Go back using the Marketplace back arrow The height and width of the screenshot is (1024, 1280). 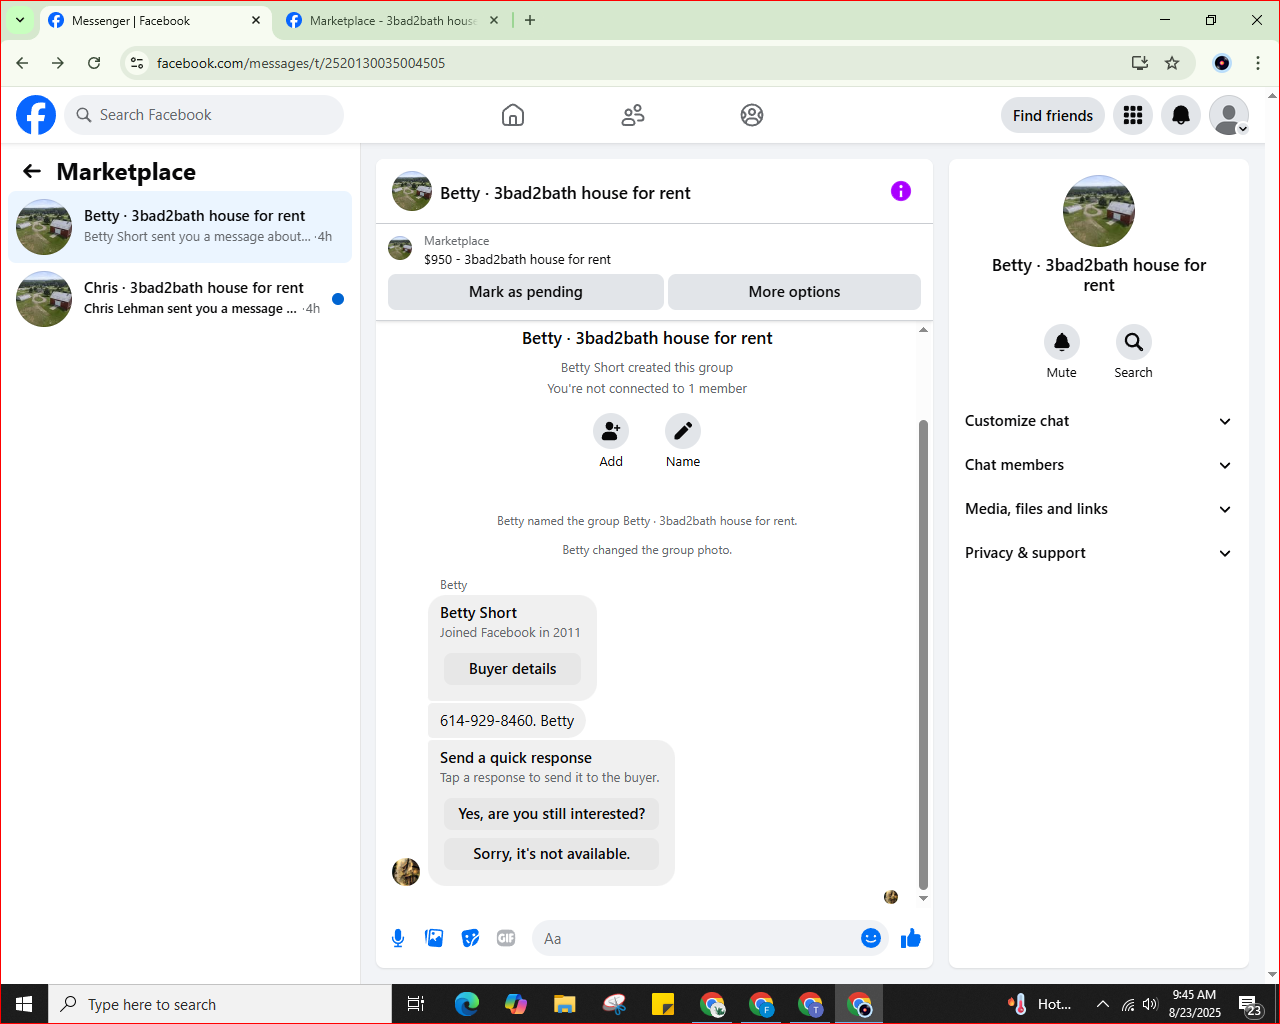pyautogui.click(x=32, y=172)
